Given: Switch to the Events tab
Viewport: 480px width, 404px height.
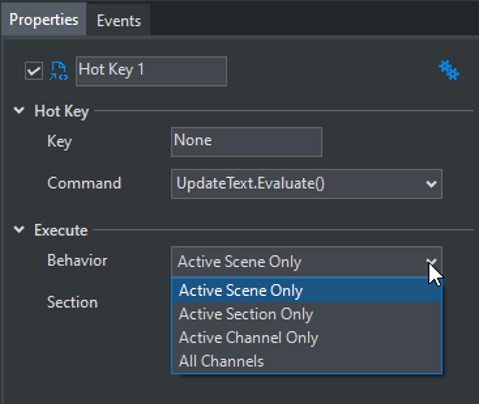Looking at the screenshot, I should pos(119,21).
